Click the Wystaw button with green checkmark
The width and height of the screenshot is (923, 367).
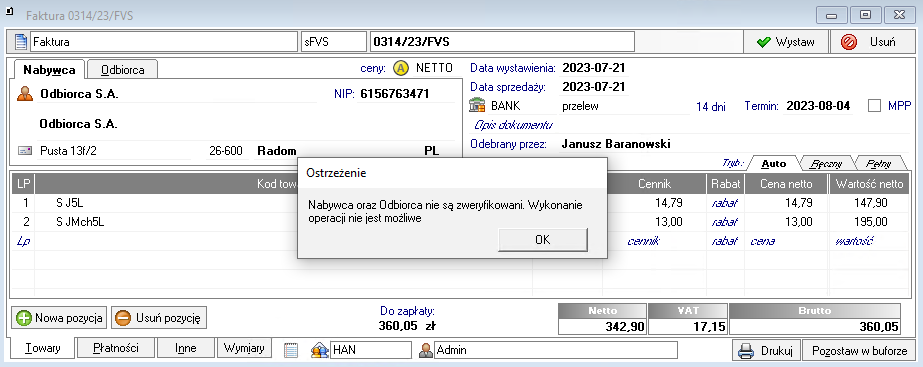(x=785, y=42)
